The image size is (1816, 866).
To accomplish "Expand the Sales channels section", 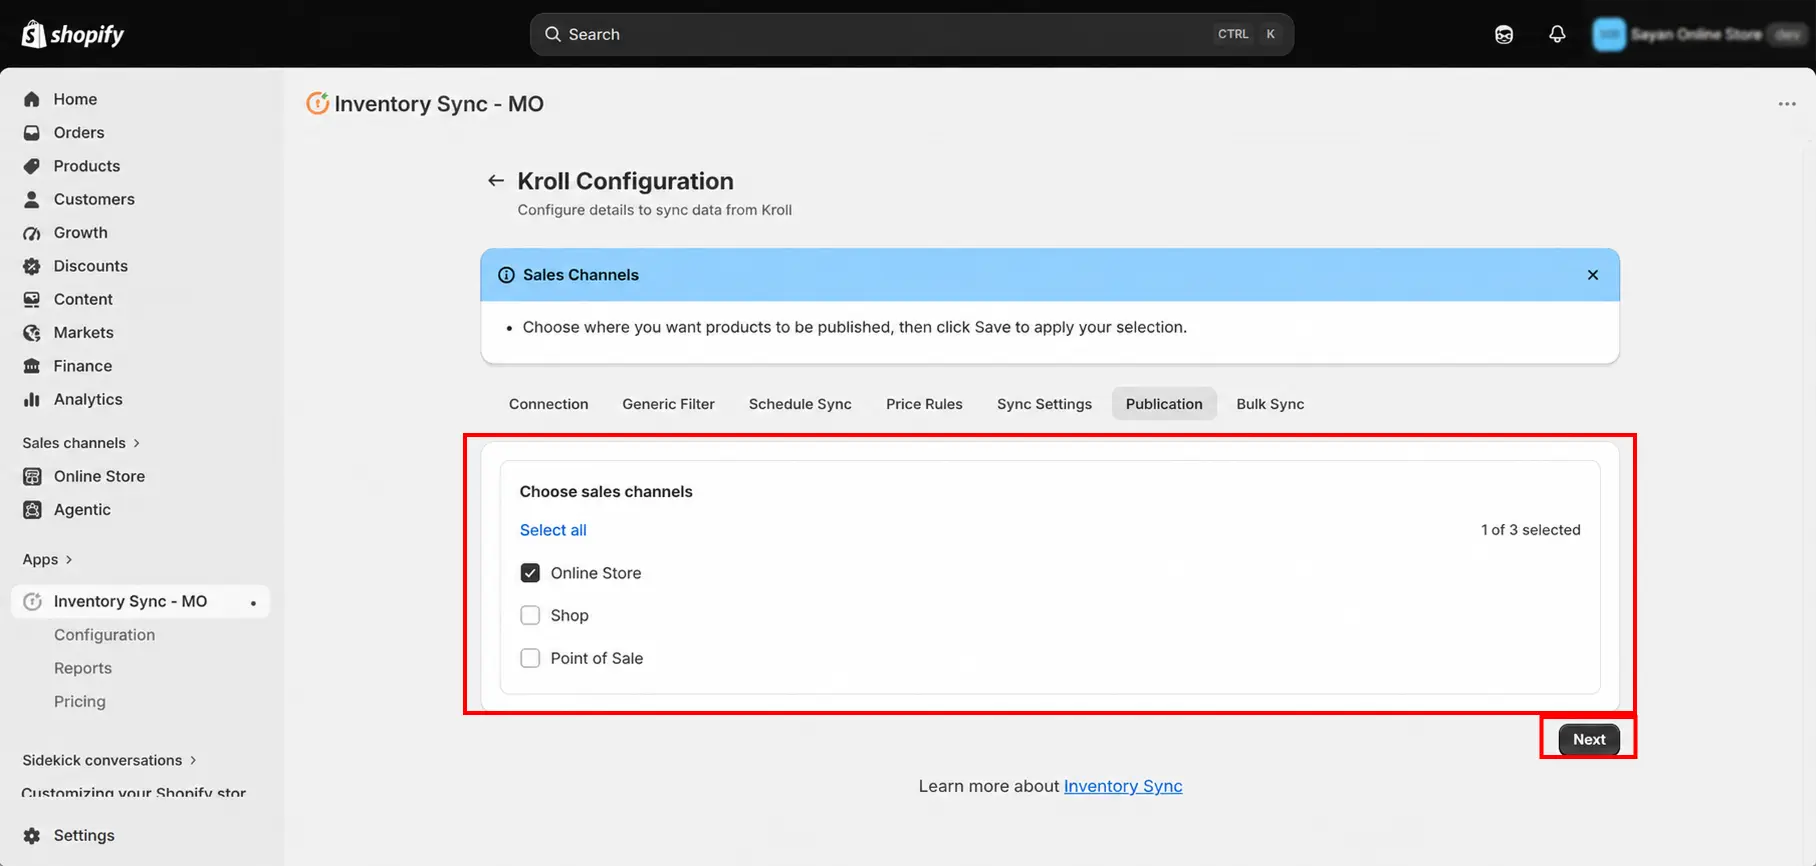I will (x=82, y=443).
